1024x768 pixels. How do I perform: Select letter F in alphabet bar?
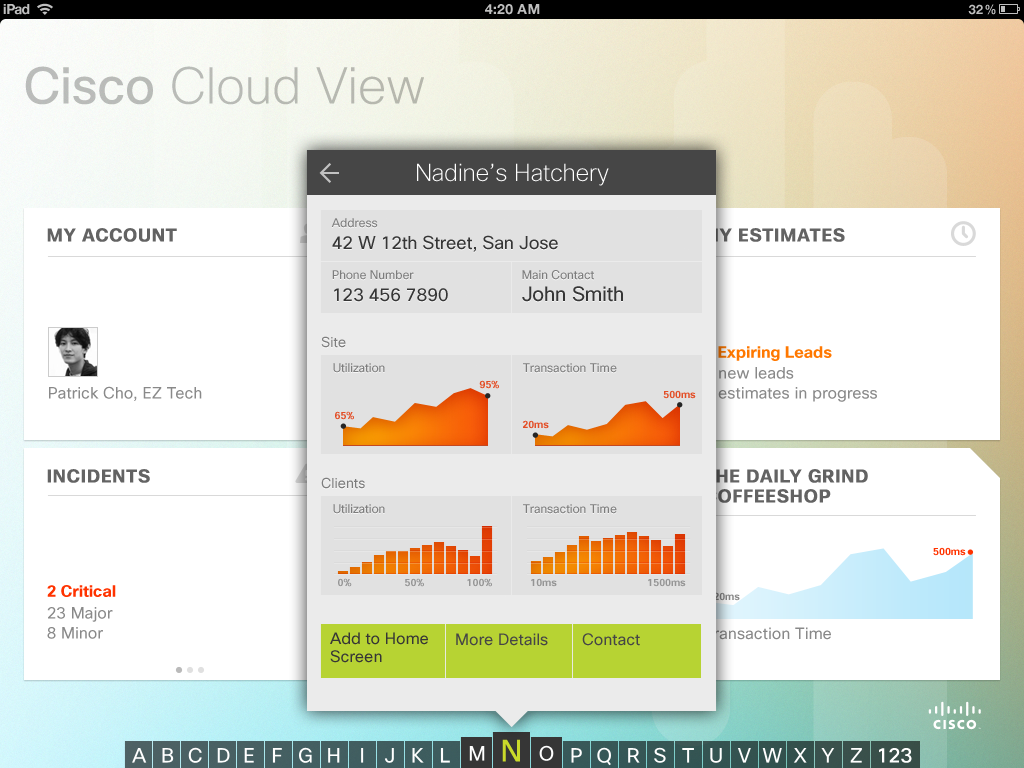(278, 756)
